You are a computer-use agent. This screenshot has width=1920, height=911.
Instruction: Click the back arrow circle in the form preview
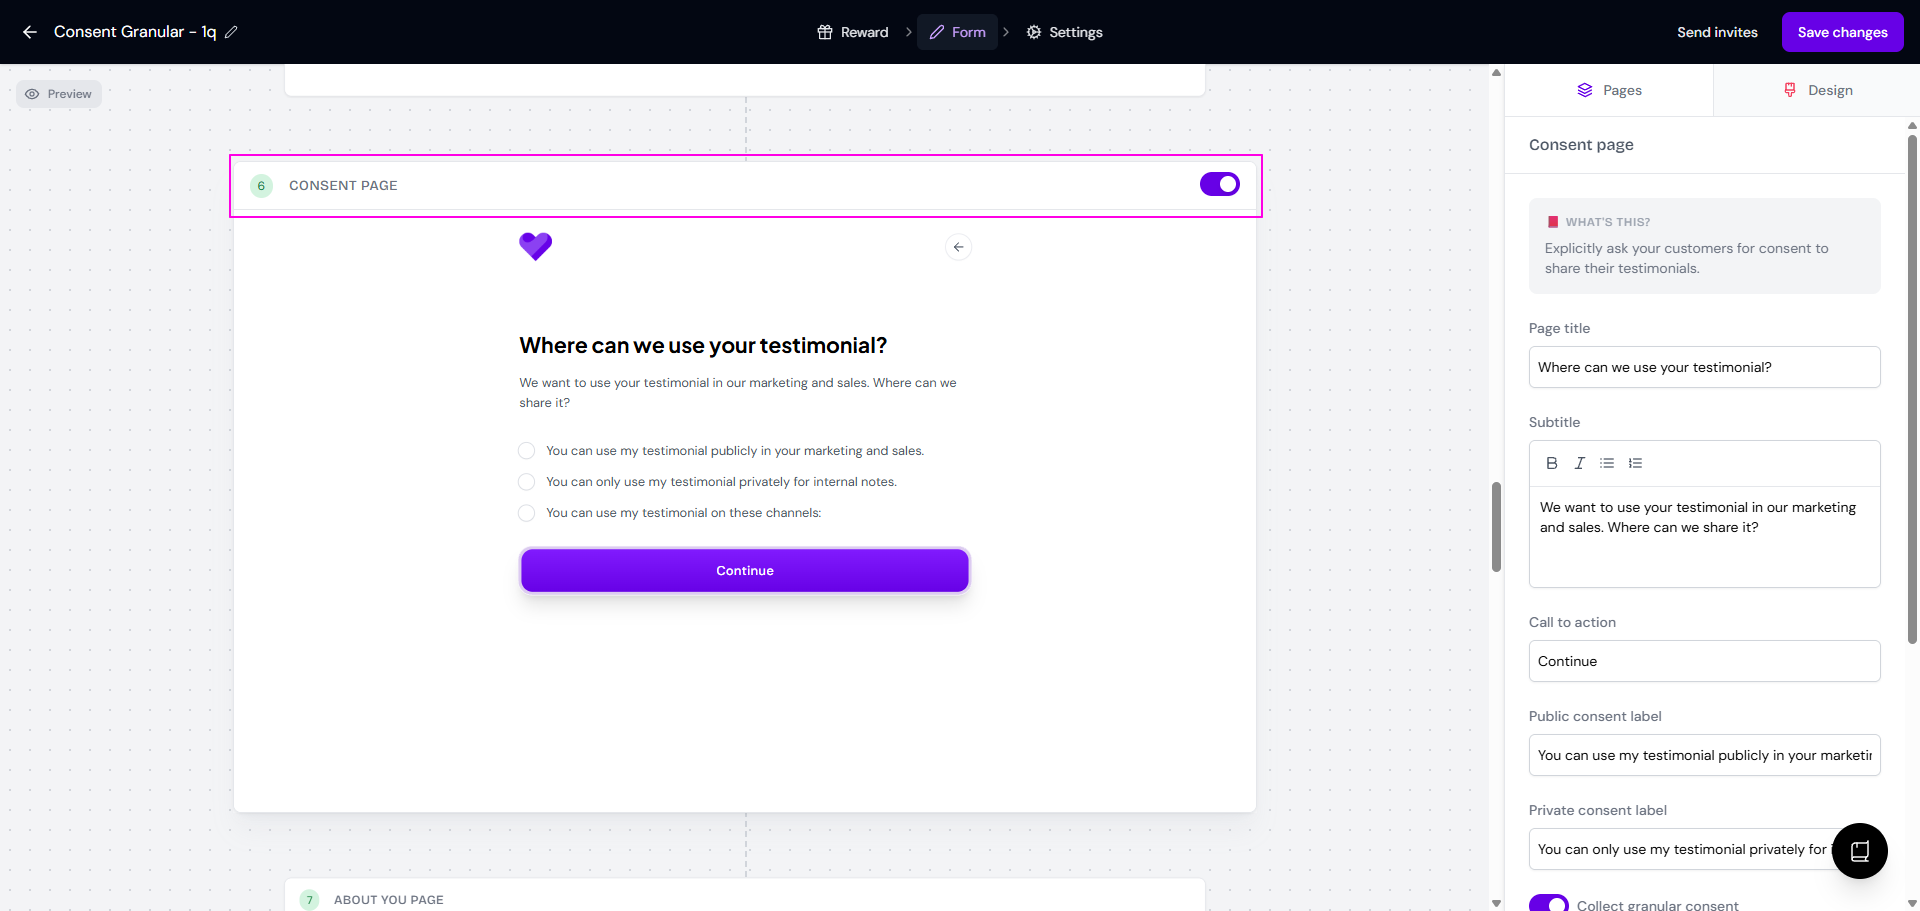coord(958,247)
